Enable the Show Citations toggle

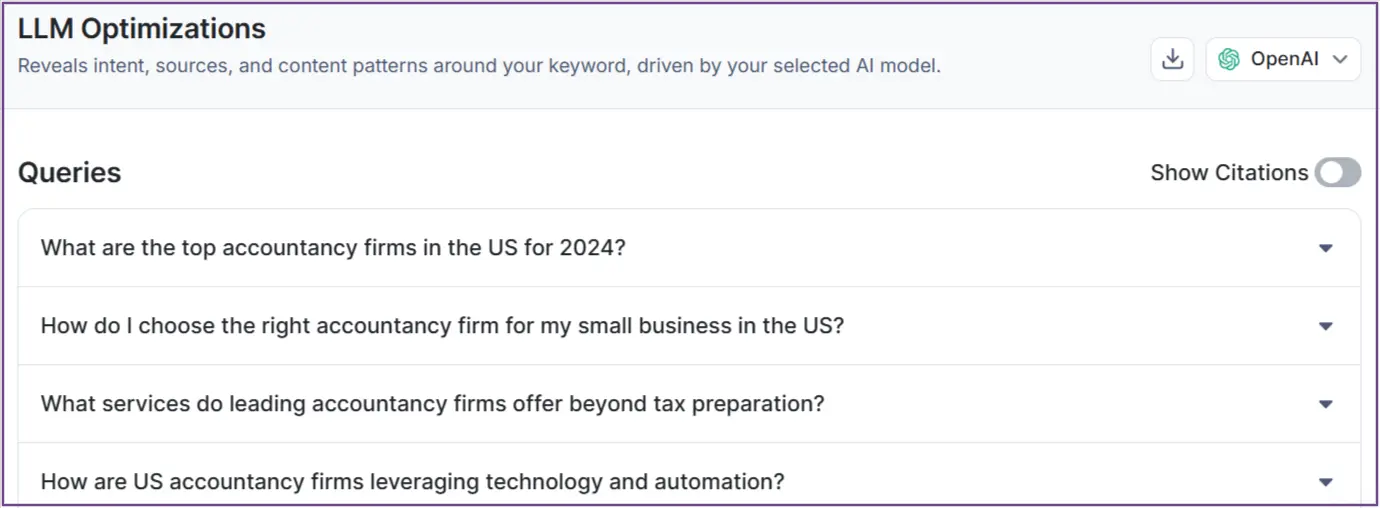pyautogui.click(x=1338, y=173)
